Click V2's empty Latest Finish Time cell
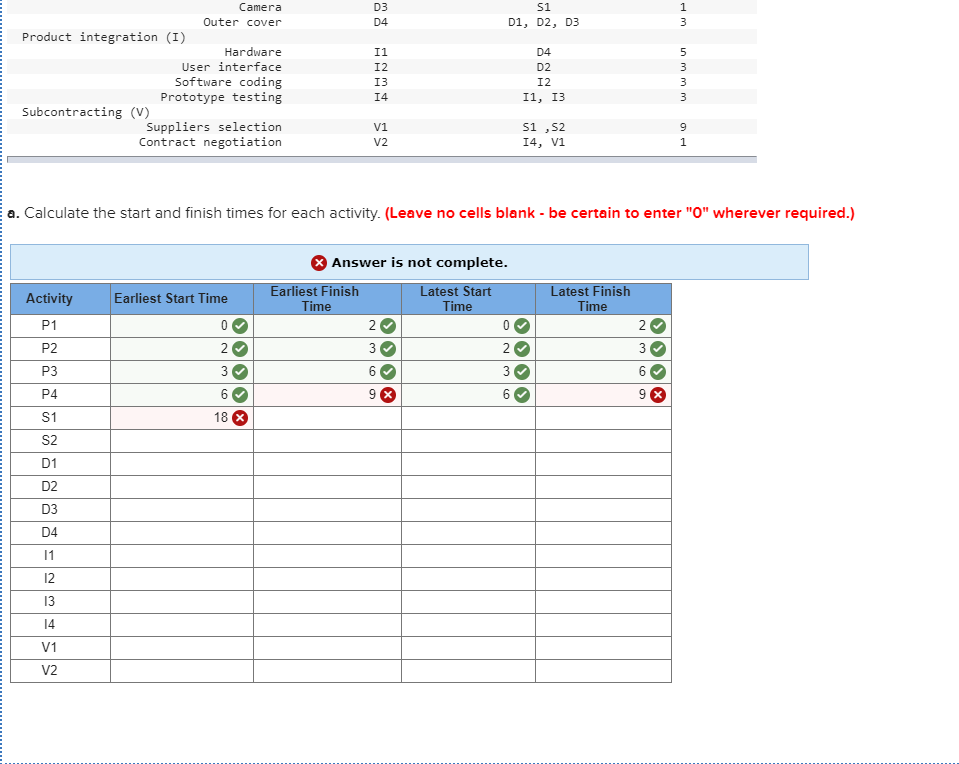Viewport: 959px width, 764px height. 603,670
